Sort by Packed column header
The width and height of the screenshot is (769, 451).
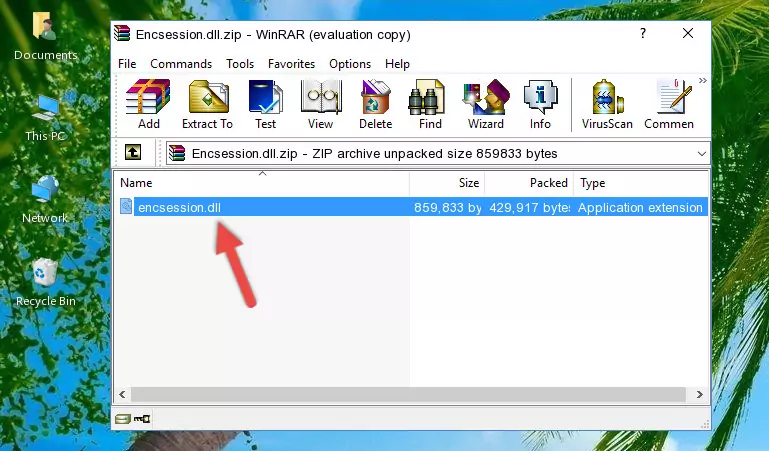pyautogui.click(x=529, y=183)
